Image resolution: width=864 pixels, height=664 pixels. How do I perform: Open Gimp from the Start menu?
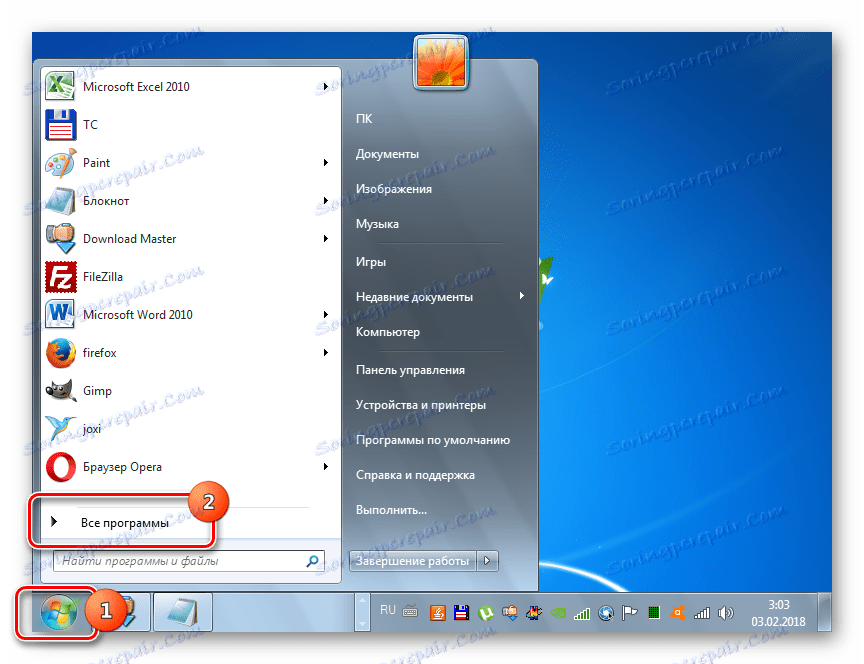[187, 391]
